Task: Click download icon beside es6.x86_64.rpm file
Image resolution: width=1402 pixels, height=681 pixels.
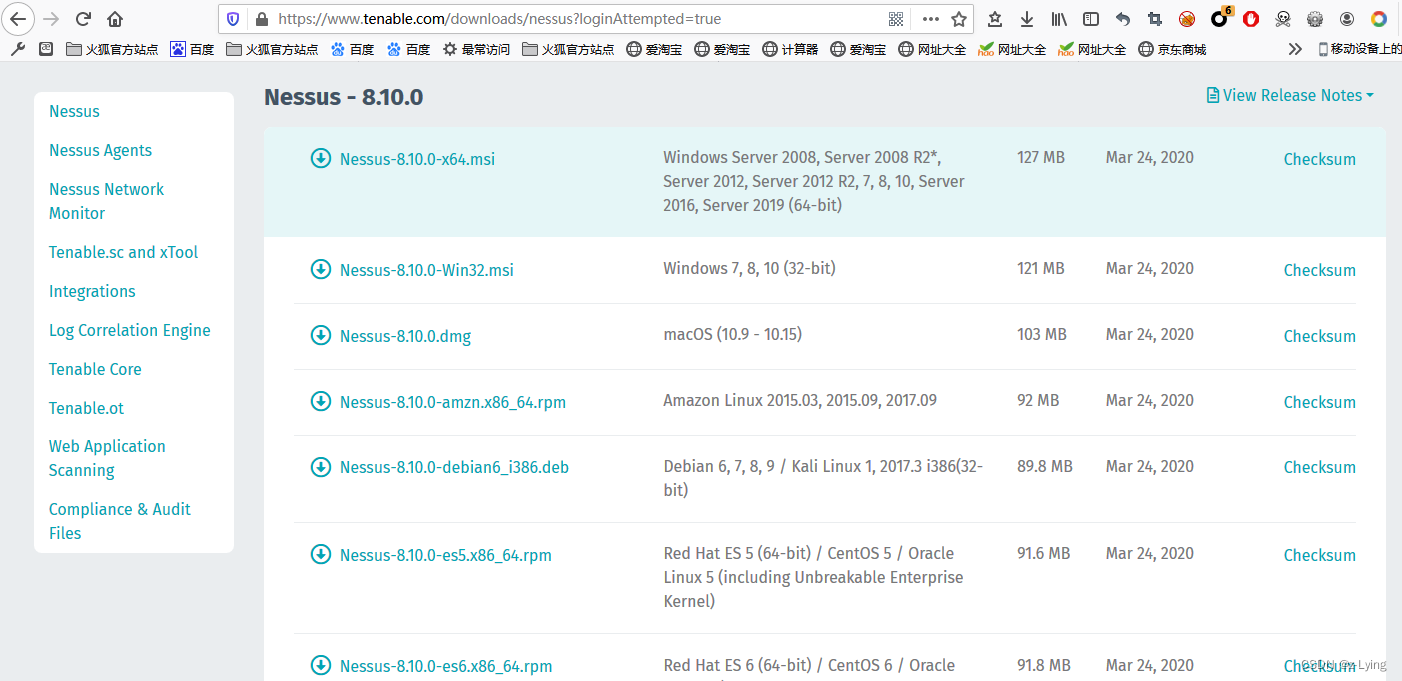Action: [x=320, y=665]
